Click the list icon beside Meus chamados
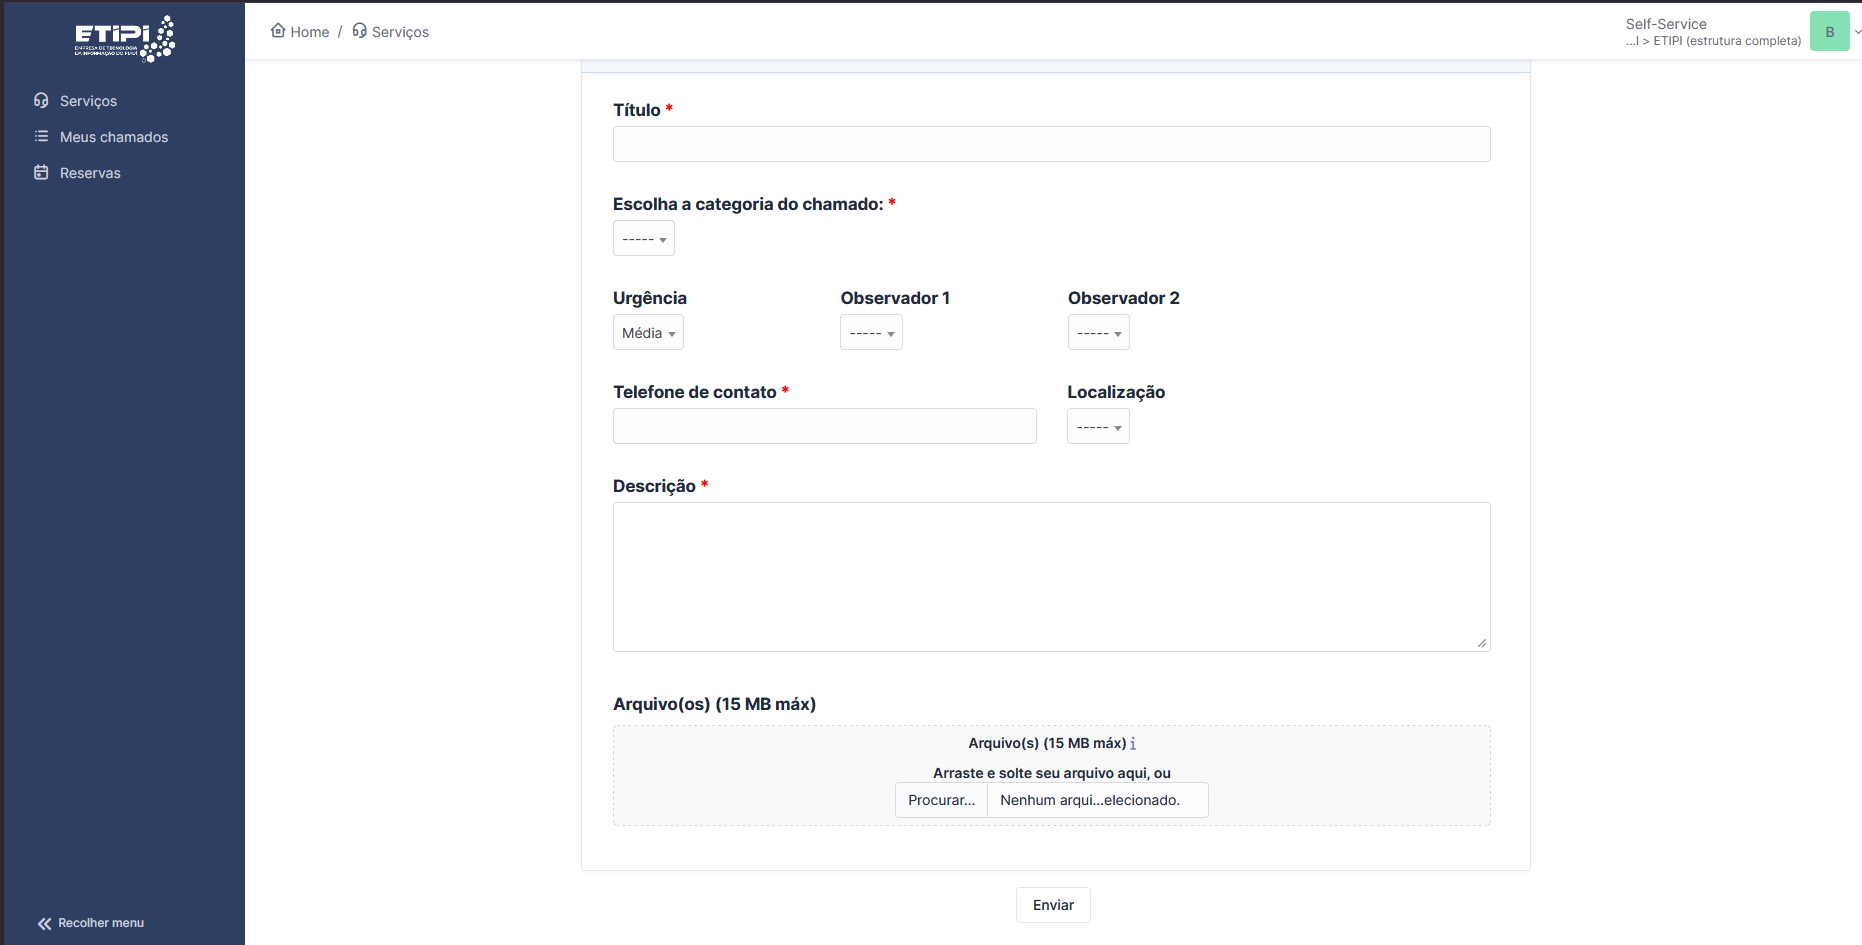1862x945 pixels. pos(41,136)
